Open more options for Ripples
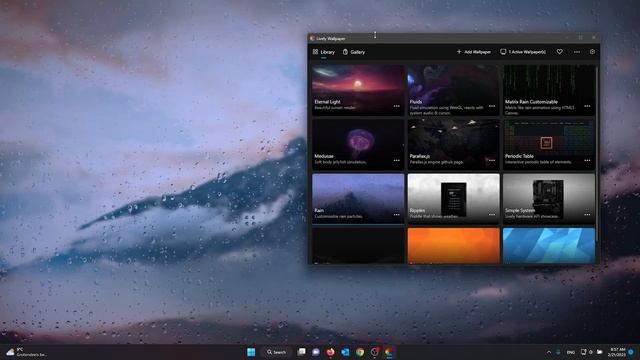Image resolution: width=640 pixels, height=360 pixels. (x=492, y=215)
